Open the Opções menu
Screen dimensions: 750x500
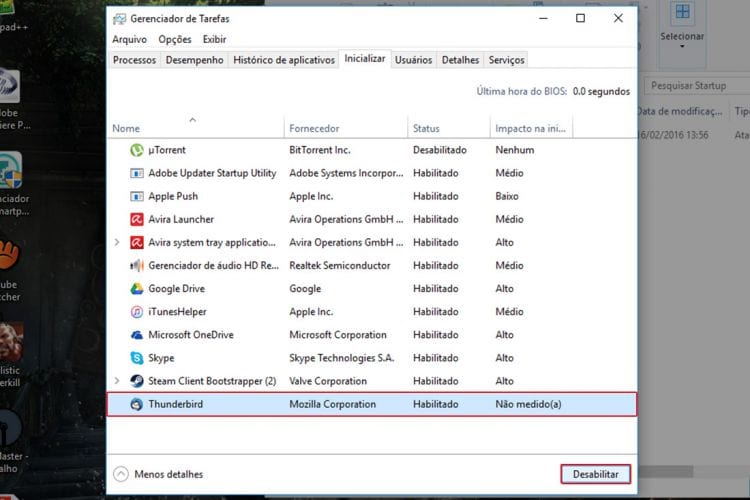[x=174, y=39]
